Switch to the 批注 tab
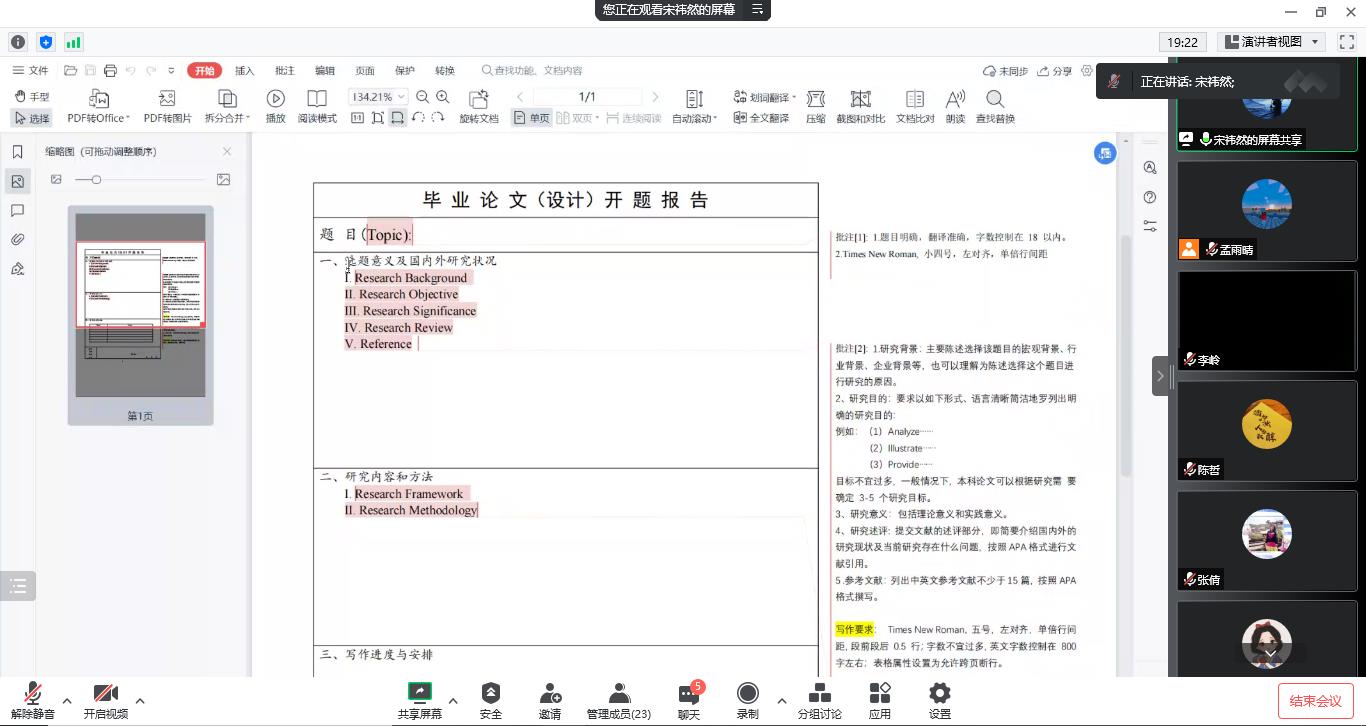This screenshot has width=1366, height=726. (285, 71)
